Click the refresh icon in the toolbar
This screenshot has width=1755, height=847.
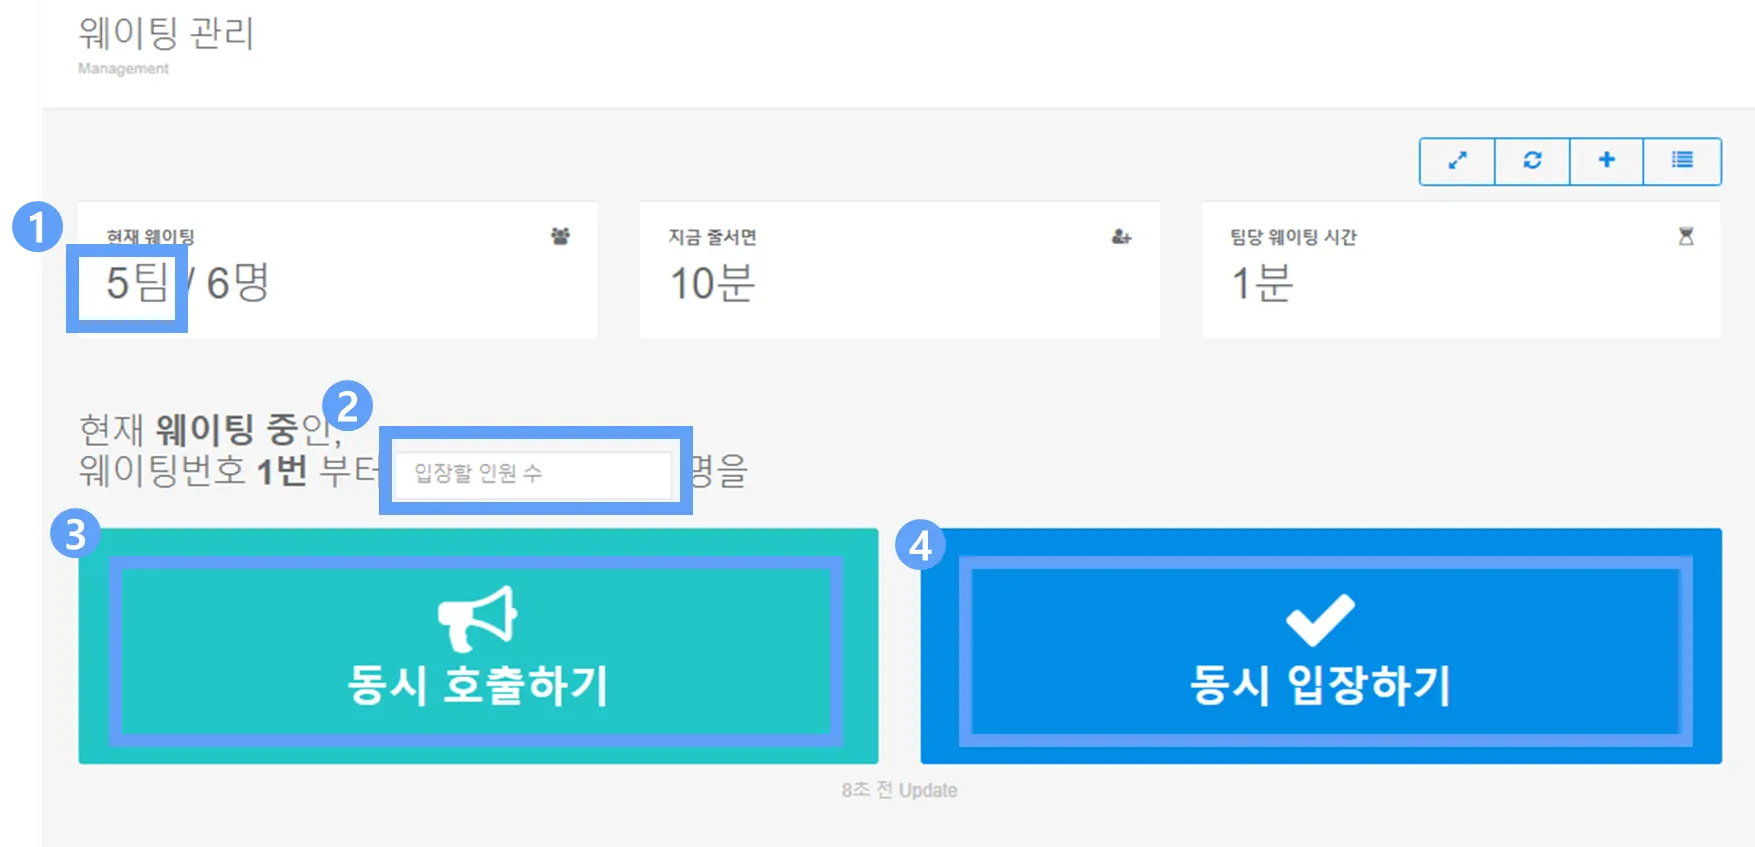(1532, 160)
